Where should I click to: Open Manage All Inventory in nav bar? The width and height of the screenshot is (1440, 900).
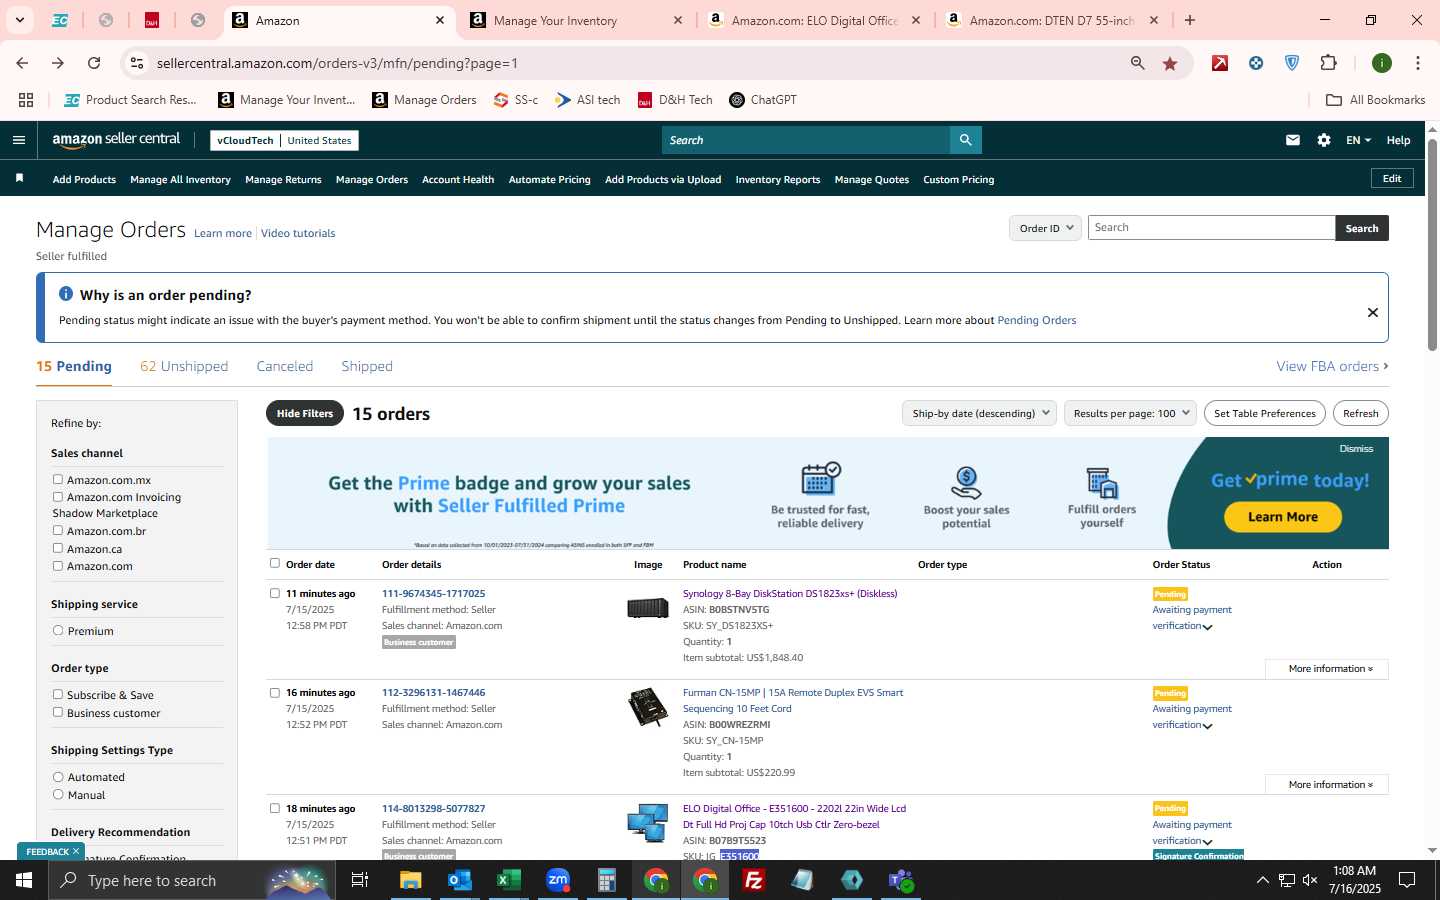(180, 180)
